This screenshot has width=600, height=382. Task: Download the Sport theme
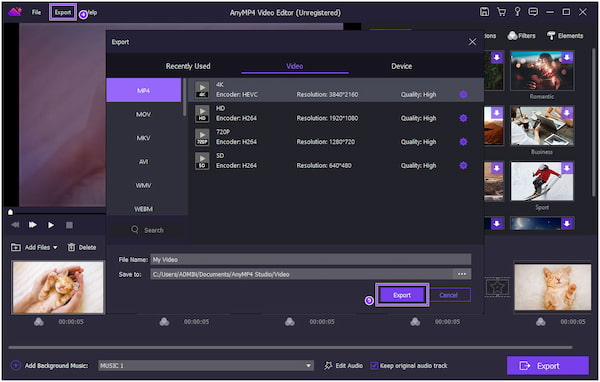tap(567, 168)
